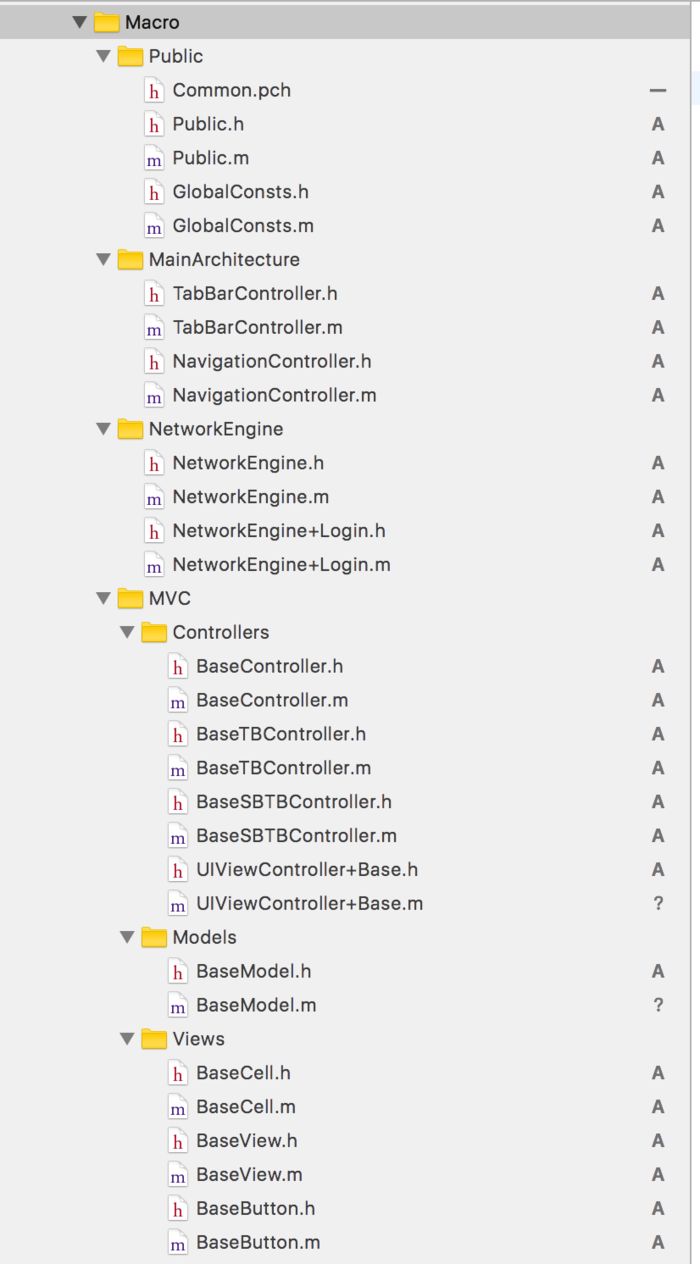Select TabBarController.h in the navigator
This screenshot has height=1264, width=700.
coord(254,294)
